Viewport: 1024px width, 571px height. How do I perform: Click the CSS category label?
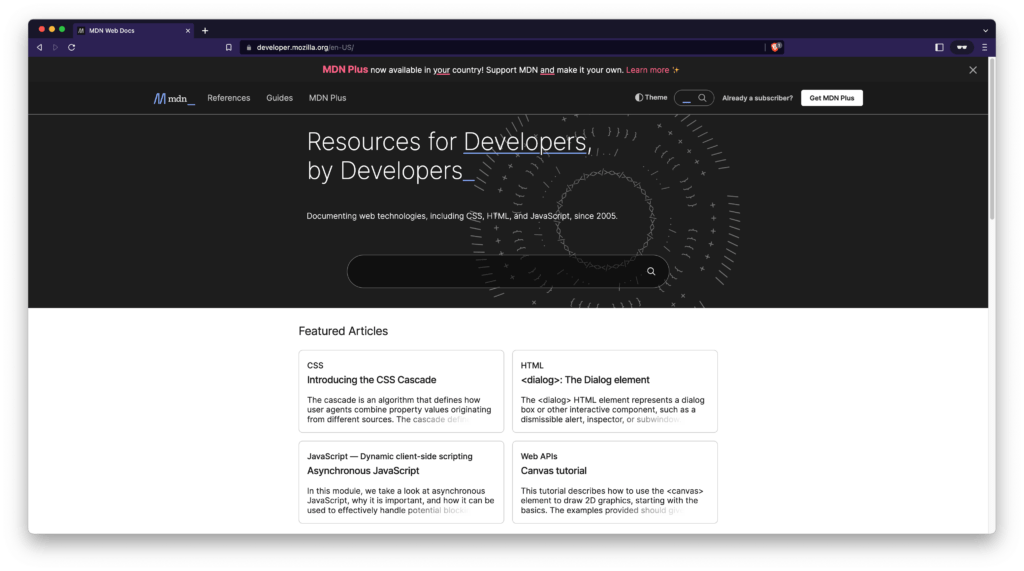(315, 365)
